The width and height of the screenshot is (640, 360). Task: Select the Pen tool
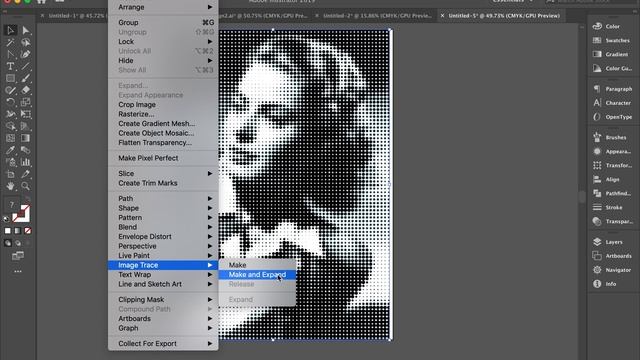(11, 54)
